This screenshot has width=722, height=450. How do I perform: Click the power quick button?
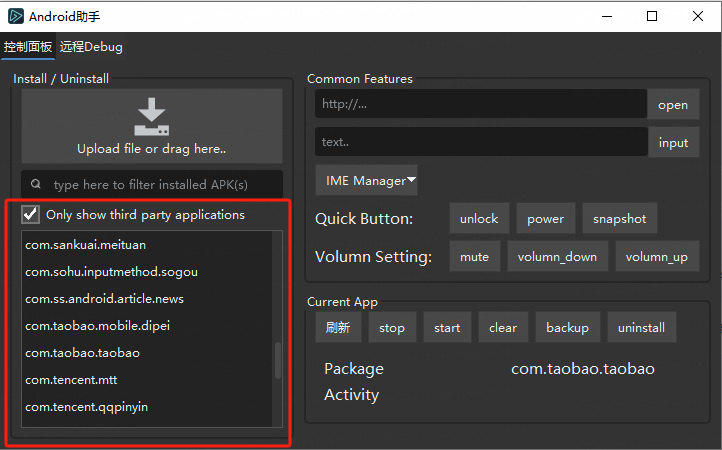(546, 218)
